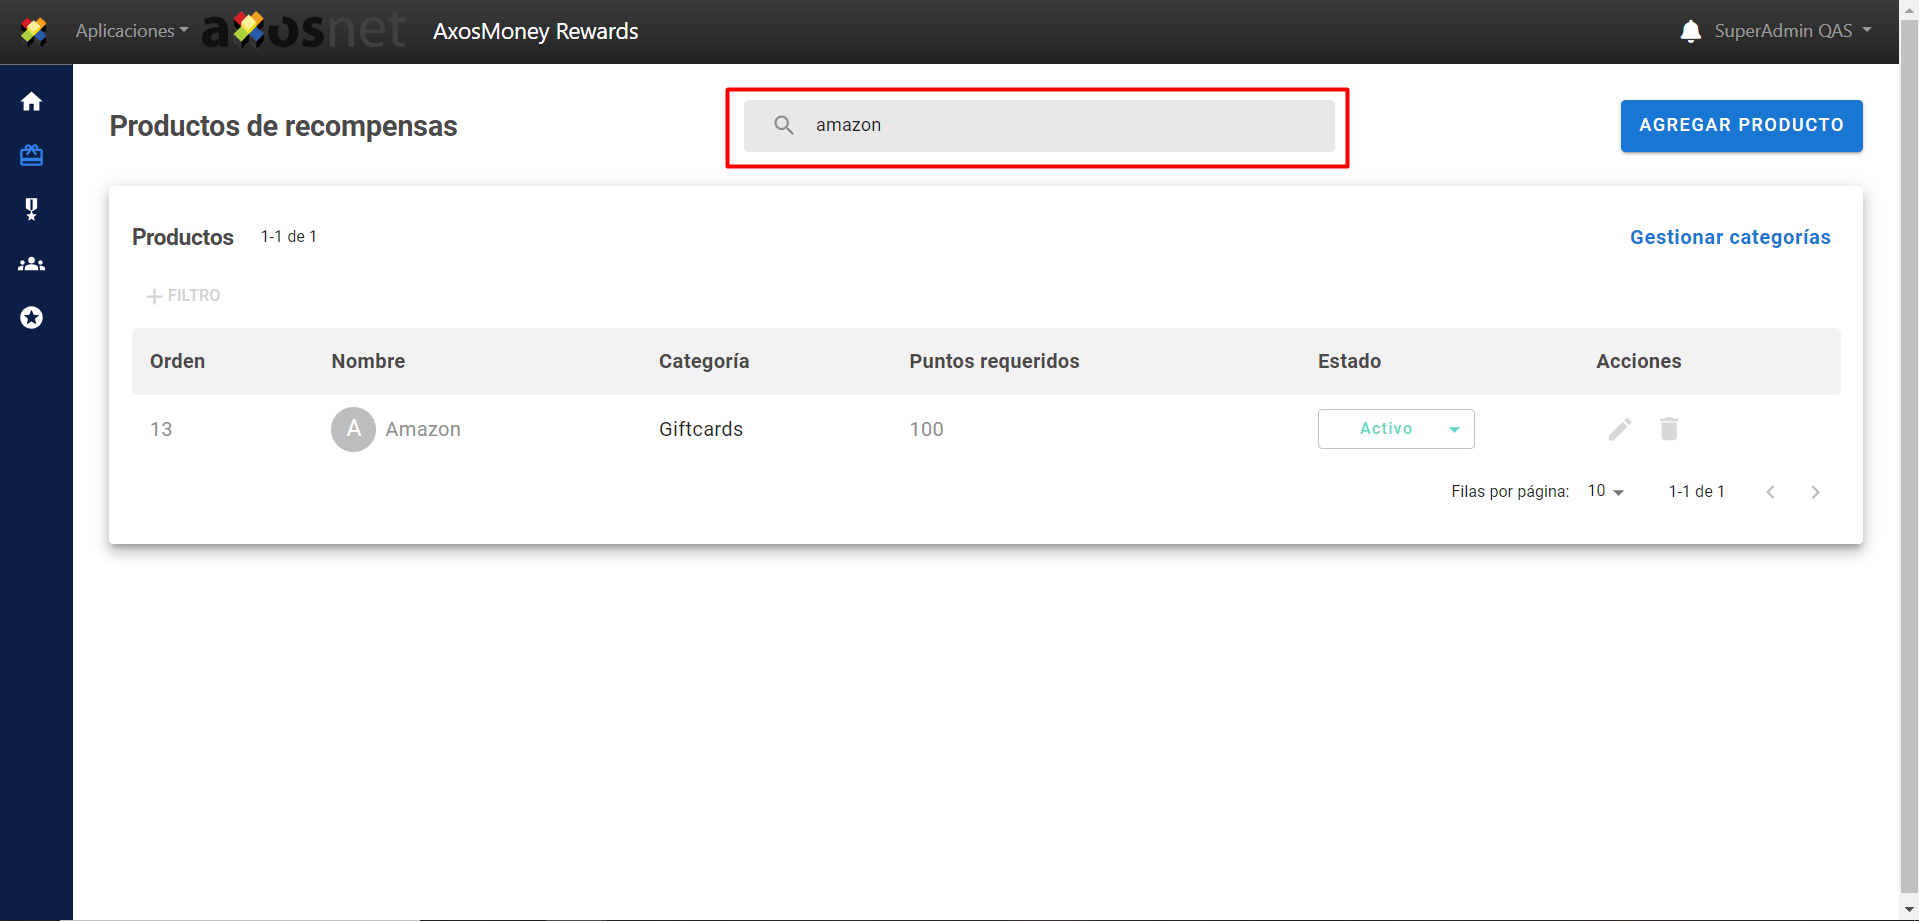This screenshot has width=1919, height=921.
Task: Go to next page of products
Action: (1815, 492)
